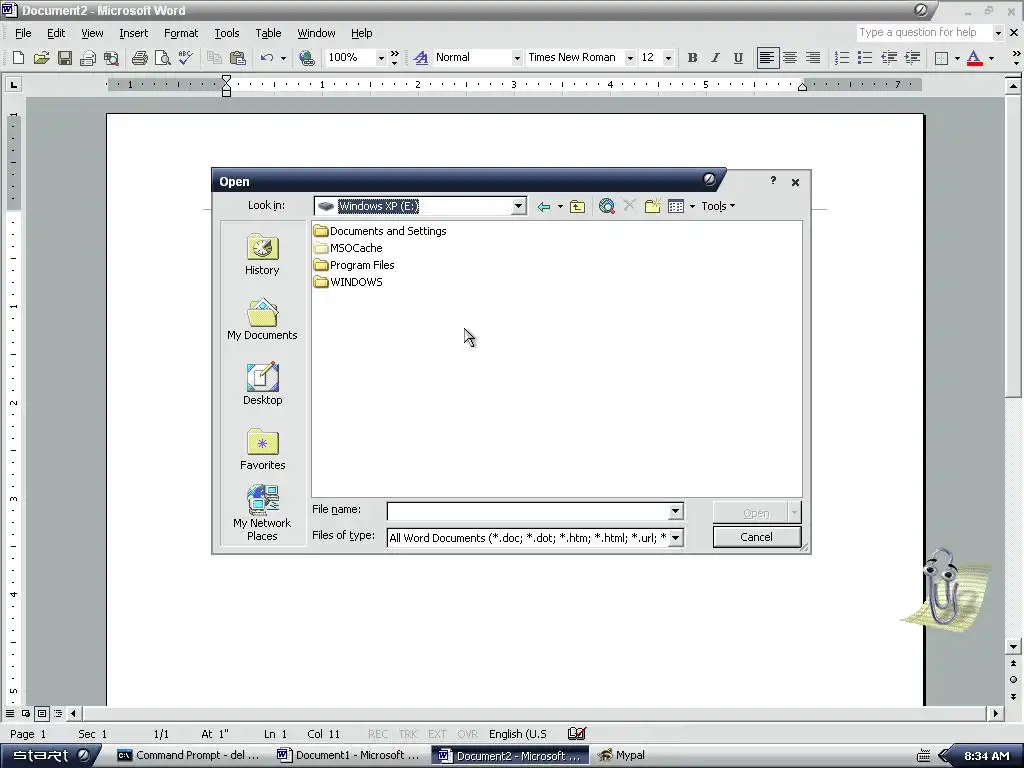The image size is (1024, 768).
Task: Select Desktop in the places bar
Action: click(x=262, y=385)
